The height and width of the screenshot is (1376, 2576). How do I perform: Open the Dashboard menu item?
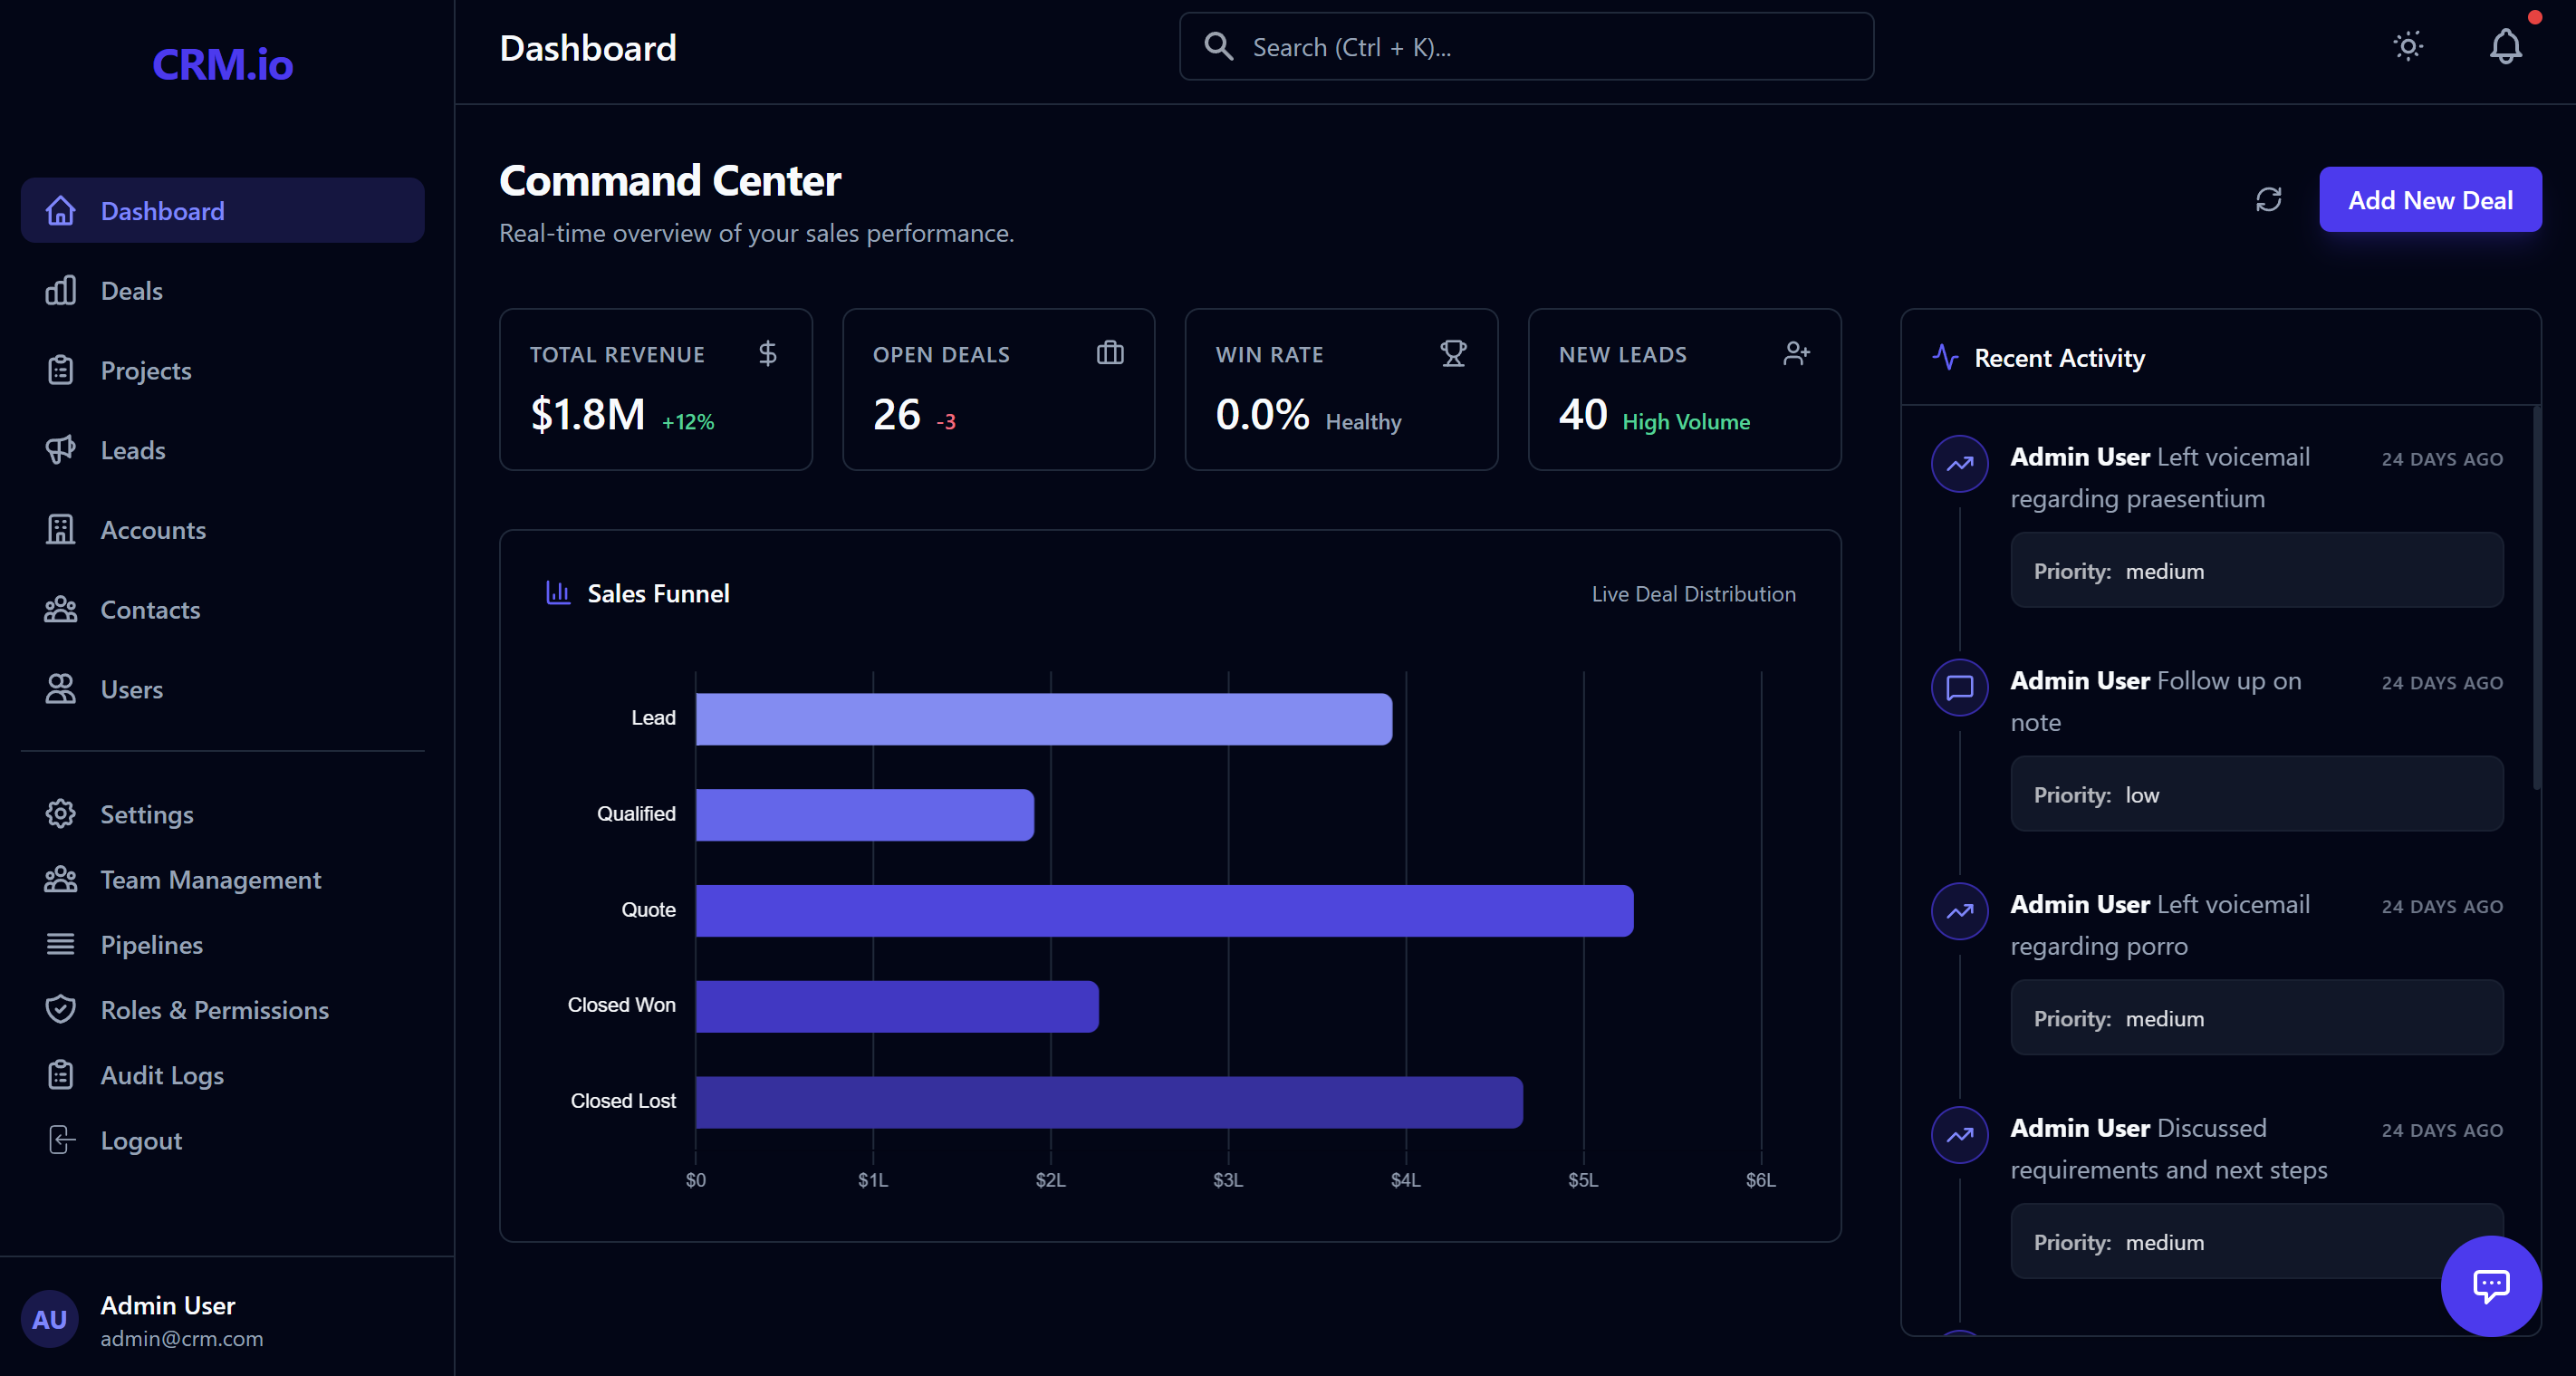click(x=222, y=211)
